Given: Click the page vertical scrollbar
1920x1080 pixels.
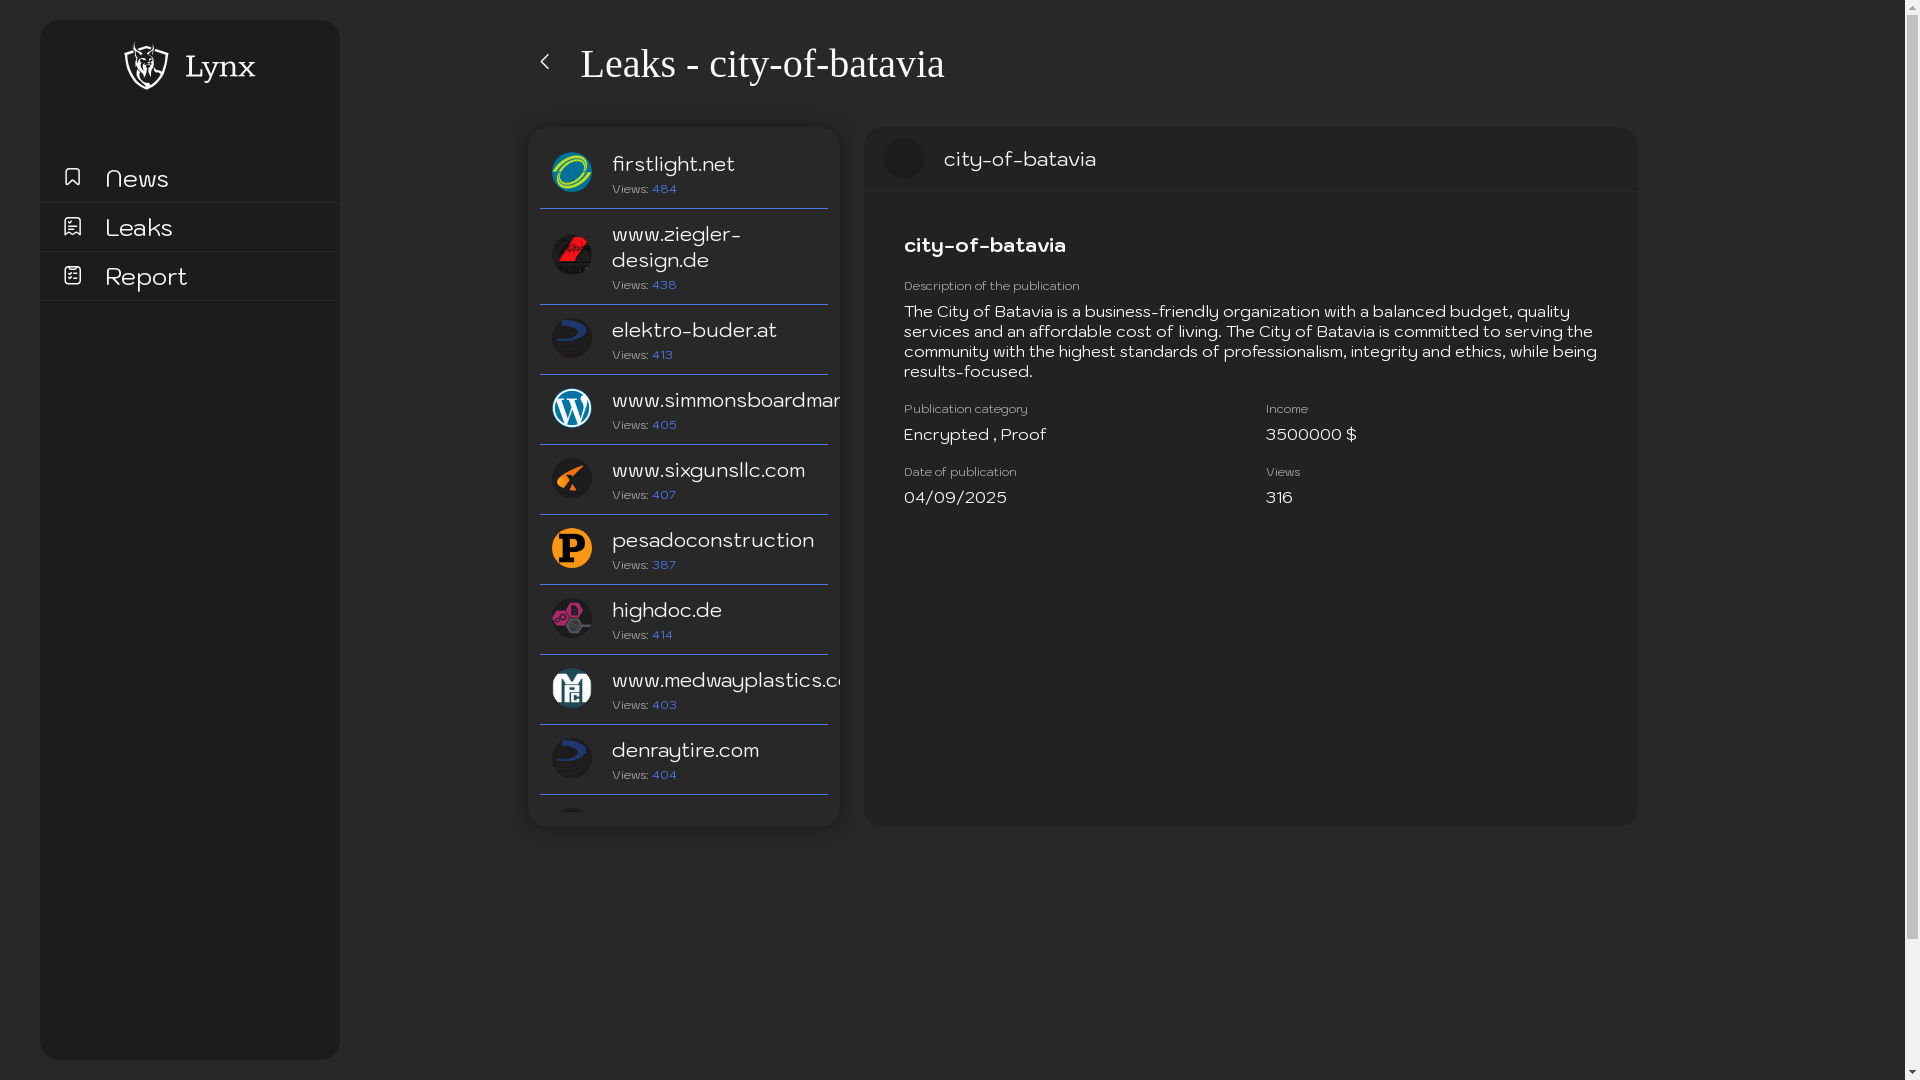Looking at the screenshot, I should coord(1912,470).
